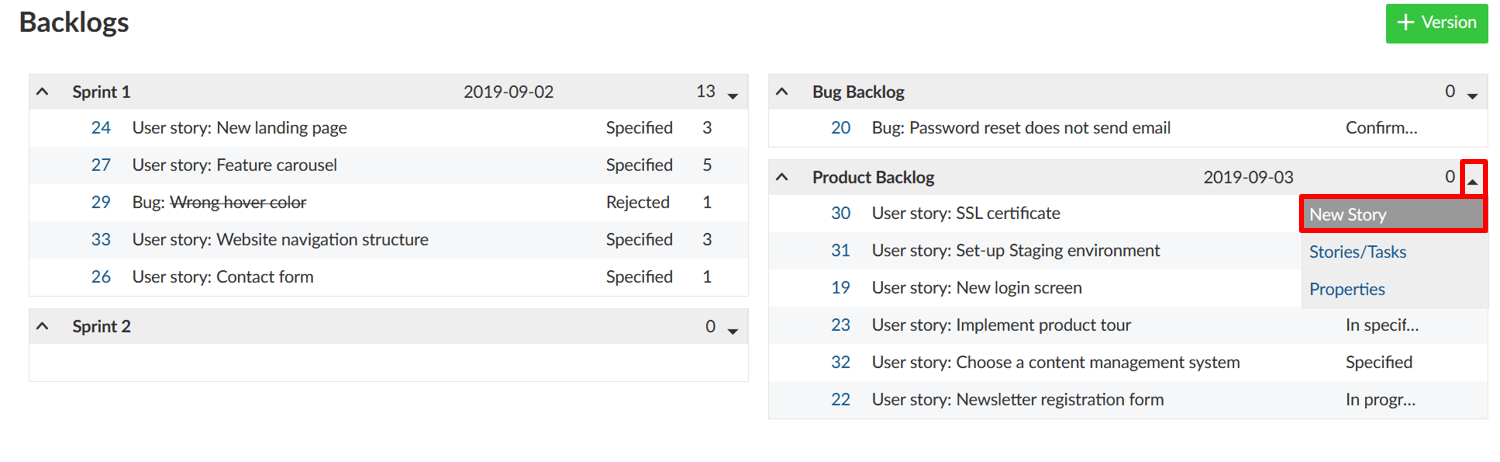Collapse the Sprint 1 backlog
This screenshot has height=462, width=1500.
click(42, 92)
